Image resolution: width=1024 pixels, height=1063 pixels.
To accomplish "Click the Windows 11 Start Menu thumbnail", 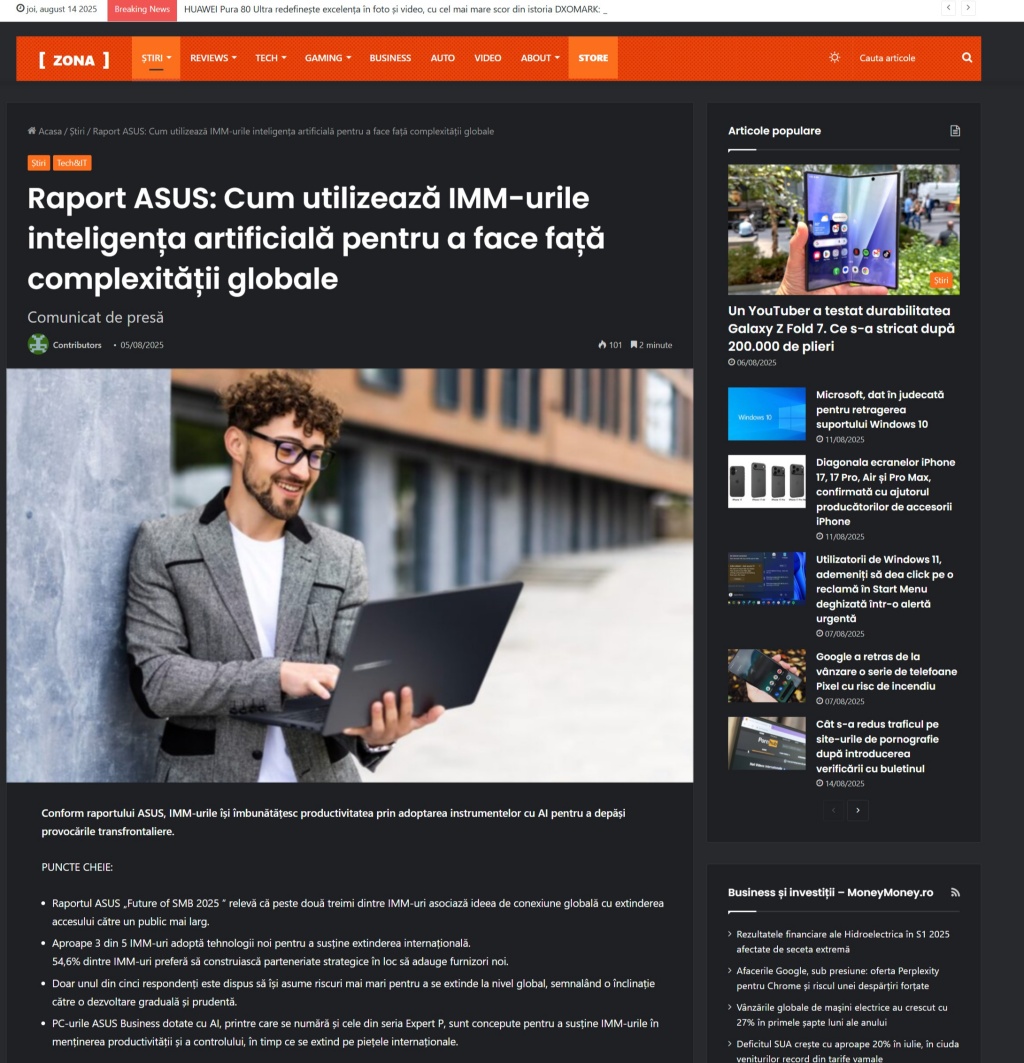I will (766, 578).
